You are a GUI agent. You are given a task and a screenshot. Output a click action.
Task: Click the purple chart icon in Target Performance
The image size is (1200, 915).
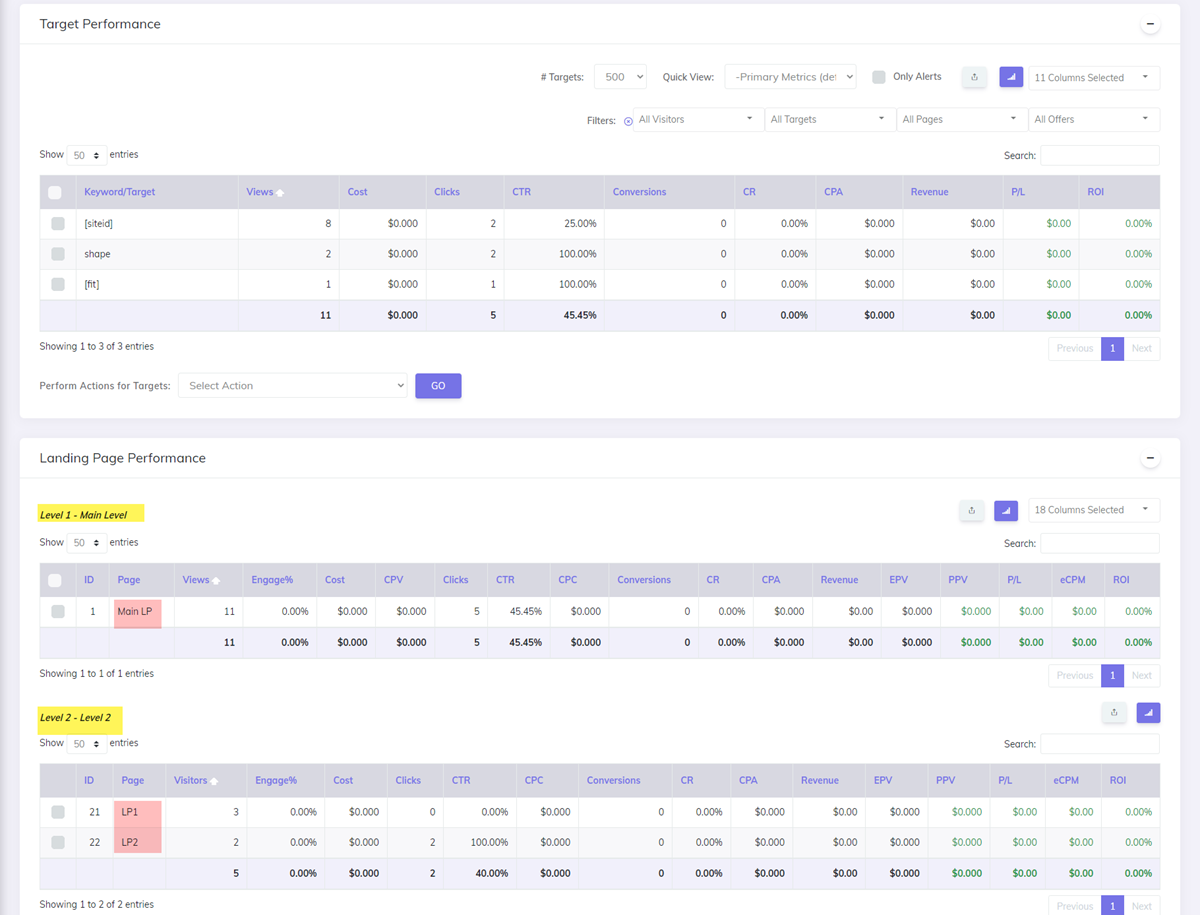point(1011,77)
